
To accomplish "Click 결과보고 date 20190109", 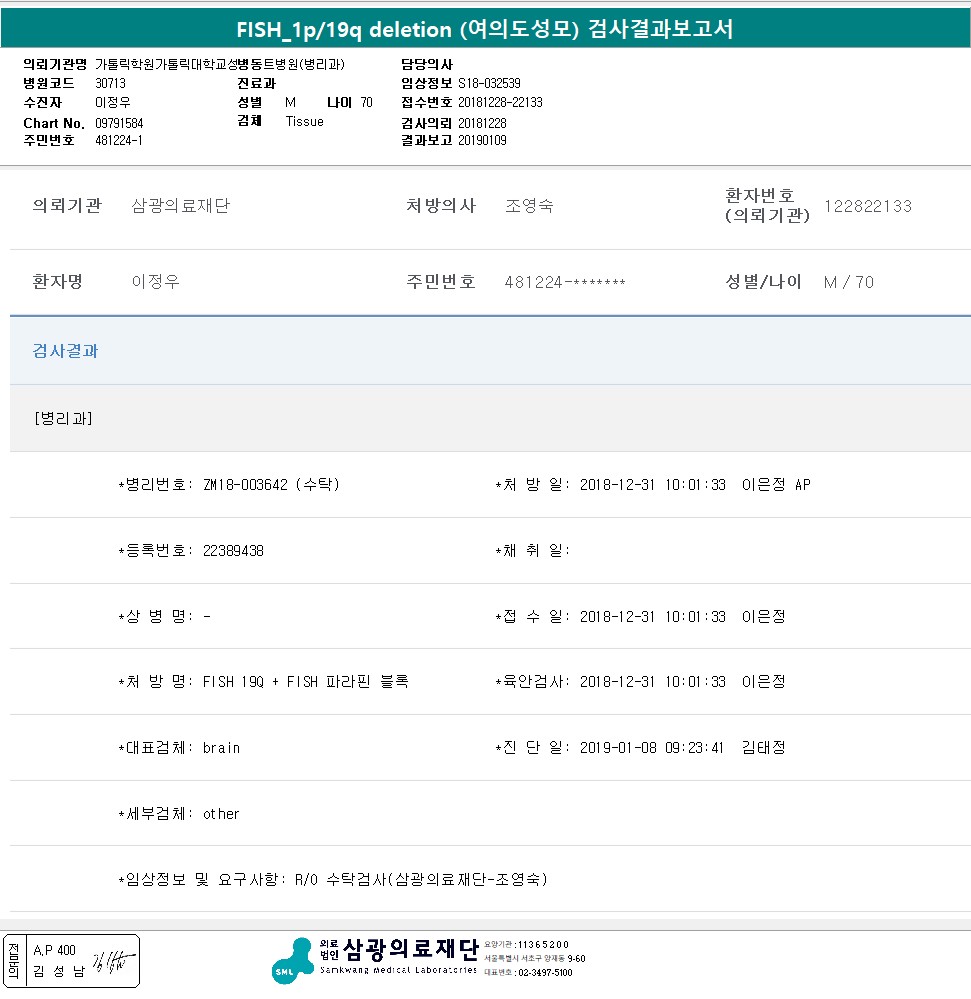I will (x=482, y=140).
